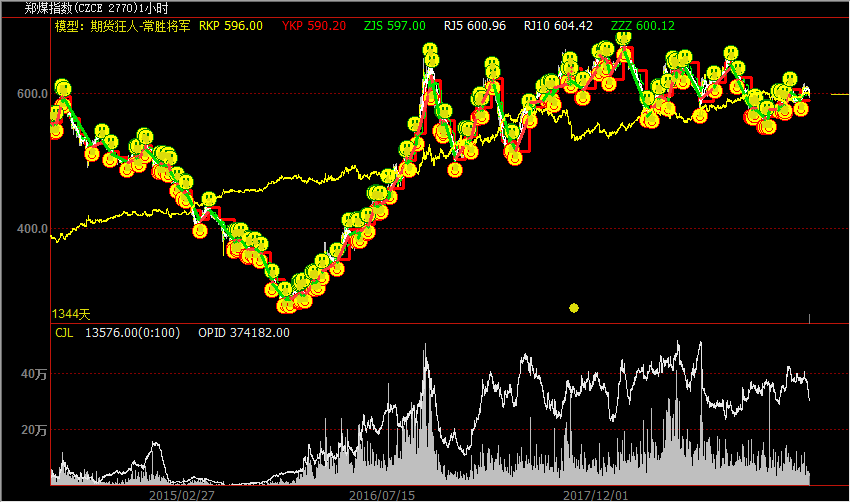Viewport: 851px width, 503px height.
Task: Click the 2015/02/27 date on timeline
Action: coord(183,495)
